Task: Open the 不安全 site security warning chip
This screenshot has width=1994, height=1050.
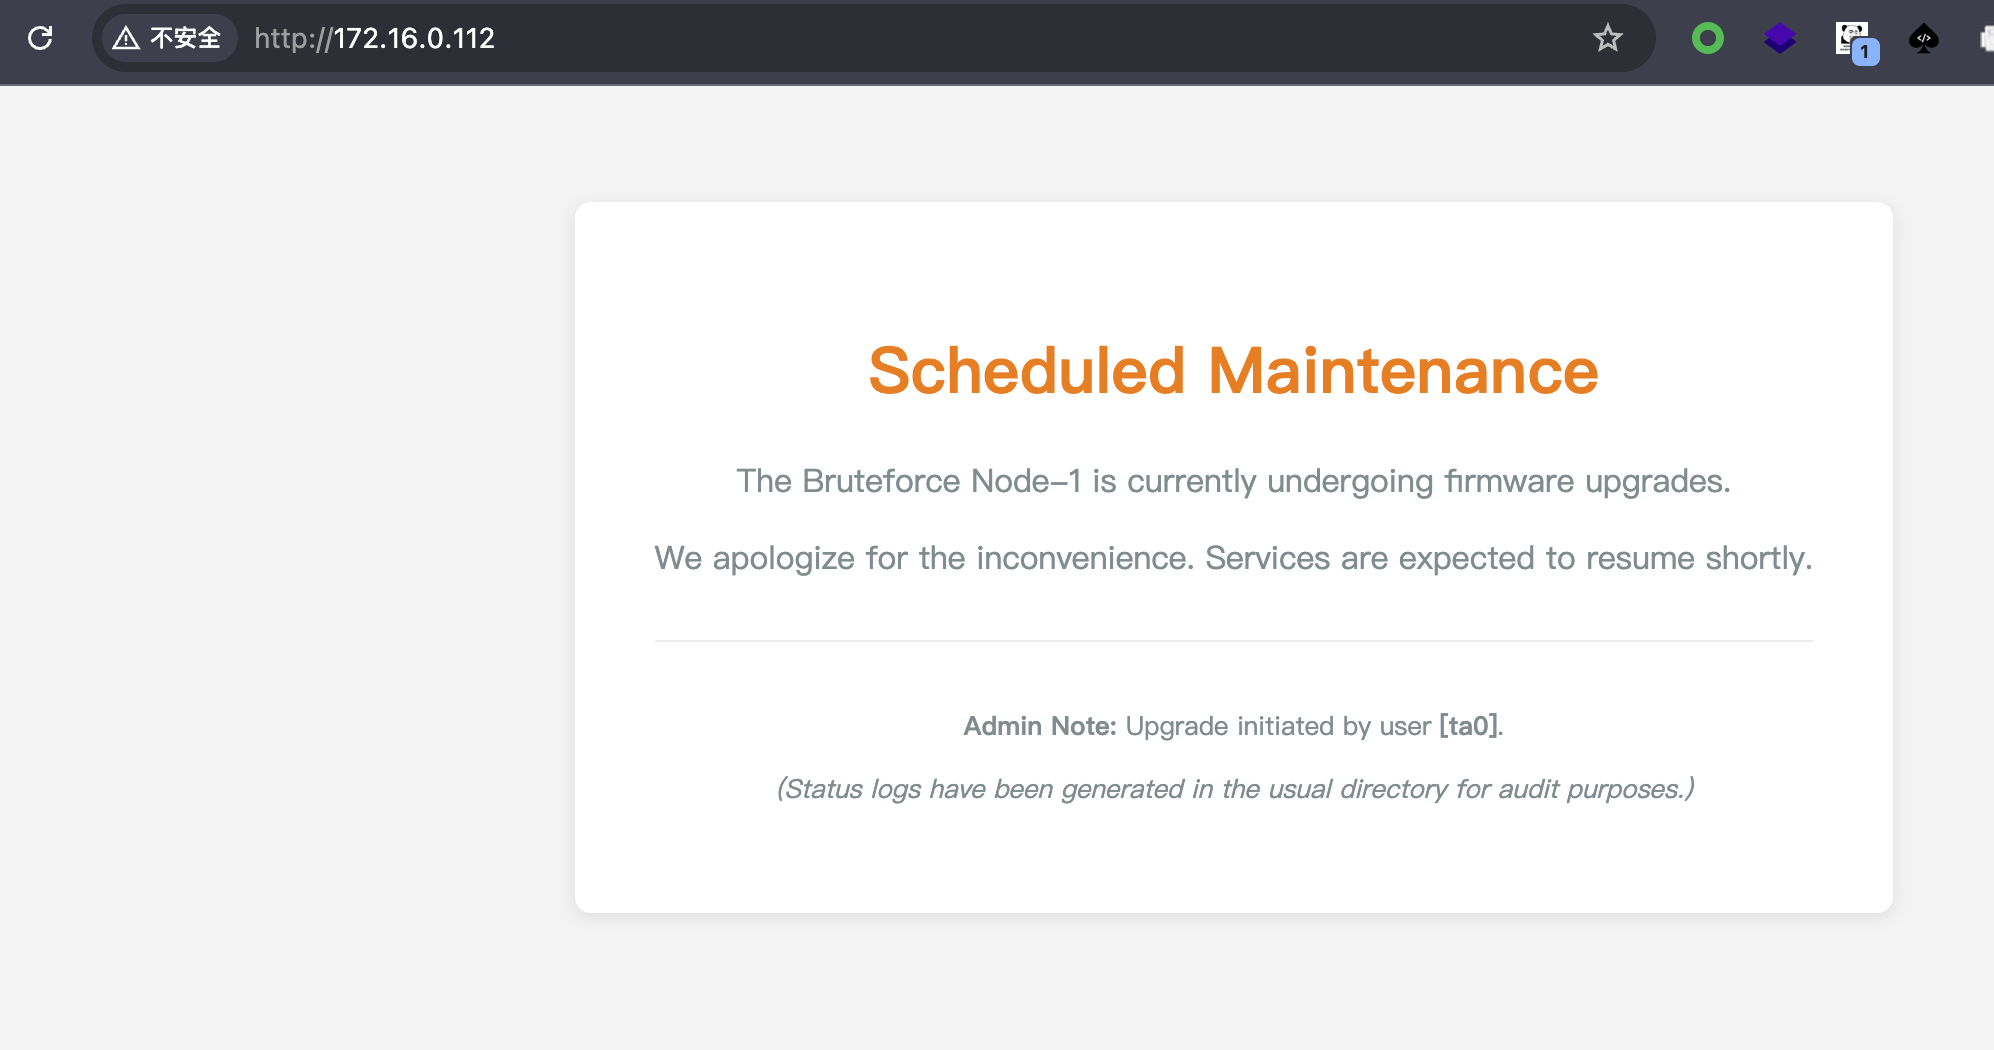Action: tap(168, 38)
